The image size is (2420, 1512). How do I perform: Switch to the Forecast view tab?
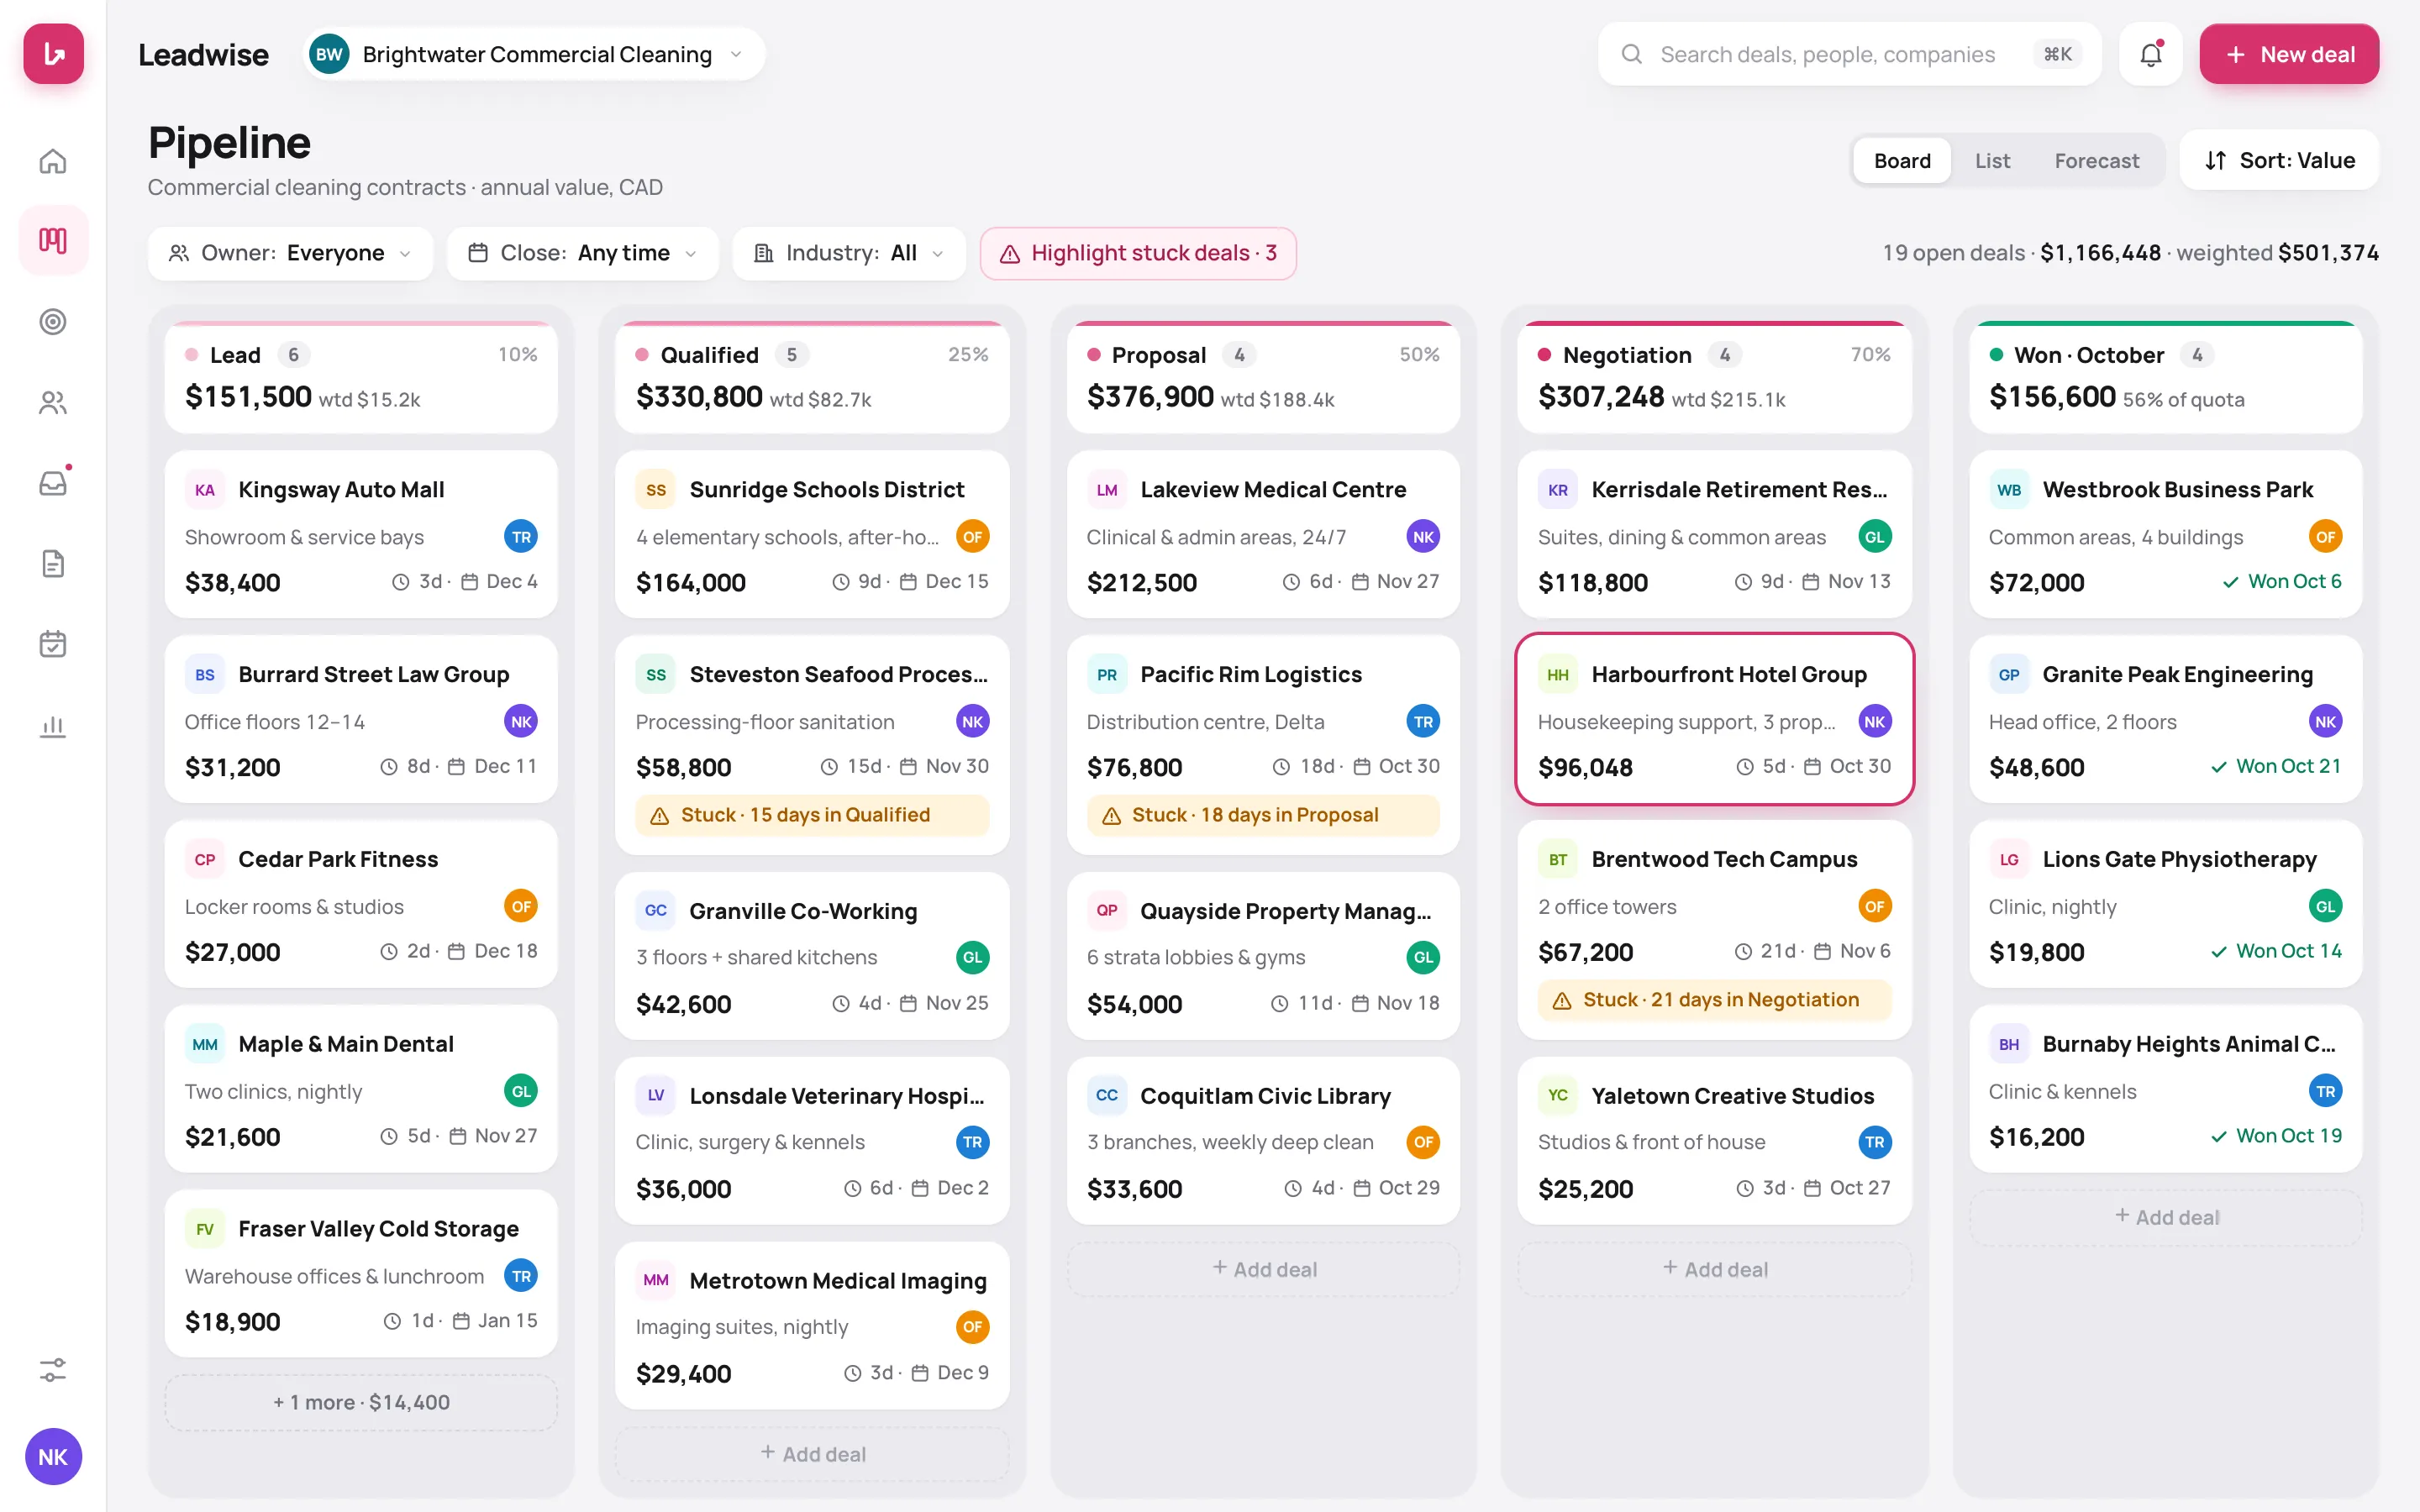(2096, 161)
